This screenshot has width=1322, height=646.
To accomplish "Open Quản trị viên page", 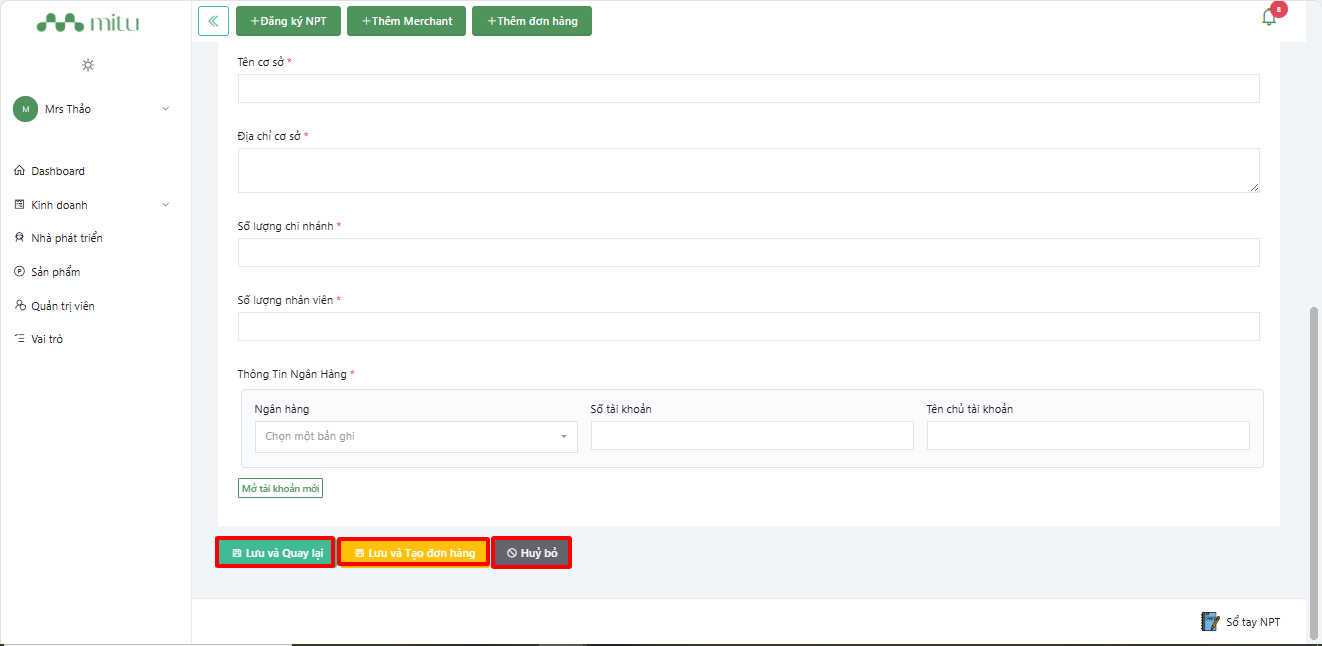I will [62, 306].
